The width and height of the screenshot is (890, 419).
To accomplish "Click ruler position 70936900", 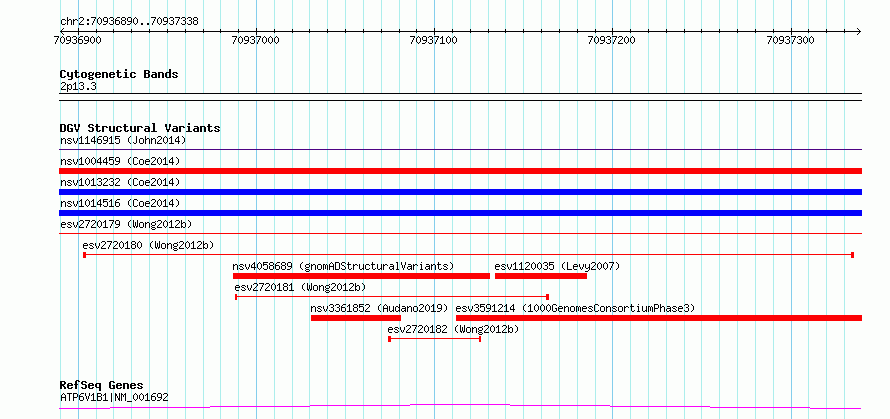I will pos(78,40).
